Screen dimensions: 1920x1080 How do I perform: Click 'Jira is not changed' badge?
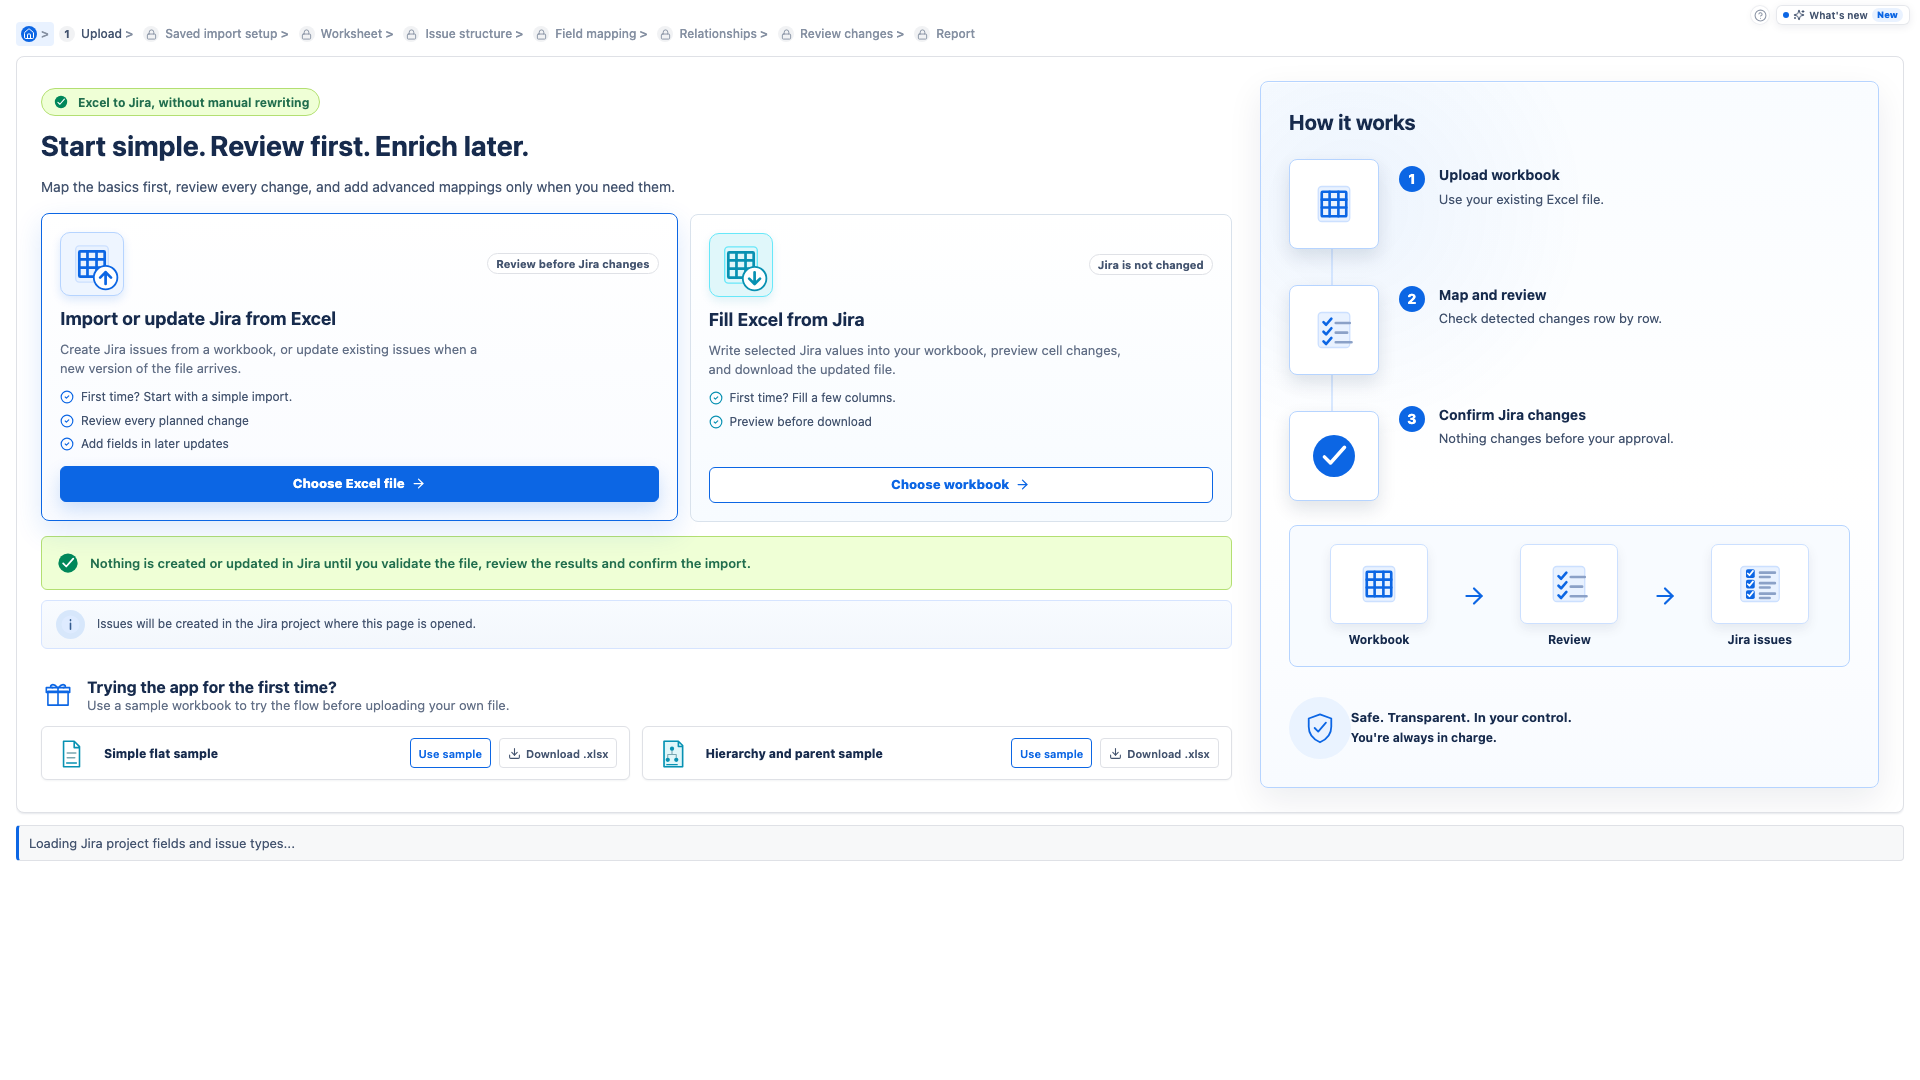1150,265
